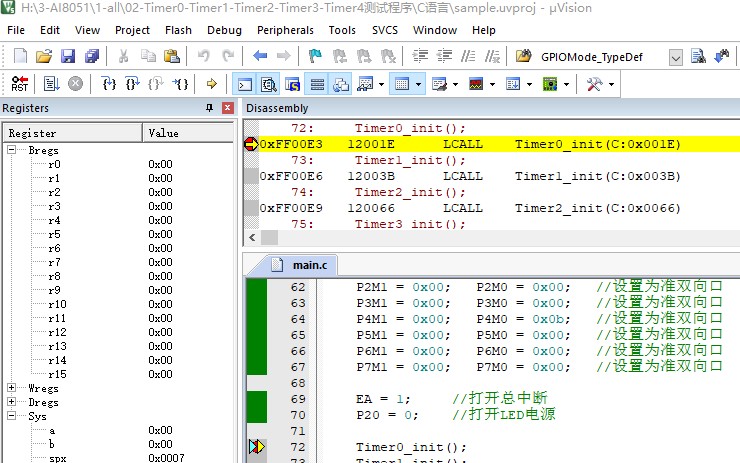Image resolution: width=740 pixels, height=463 pixels.
Task: Paste from clipboard icon
Action: (x=172, y=56)
